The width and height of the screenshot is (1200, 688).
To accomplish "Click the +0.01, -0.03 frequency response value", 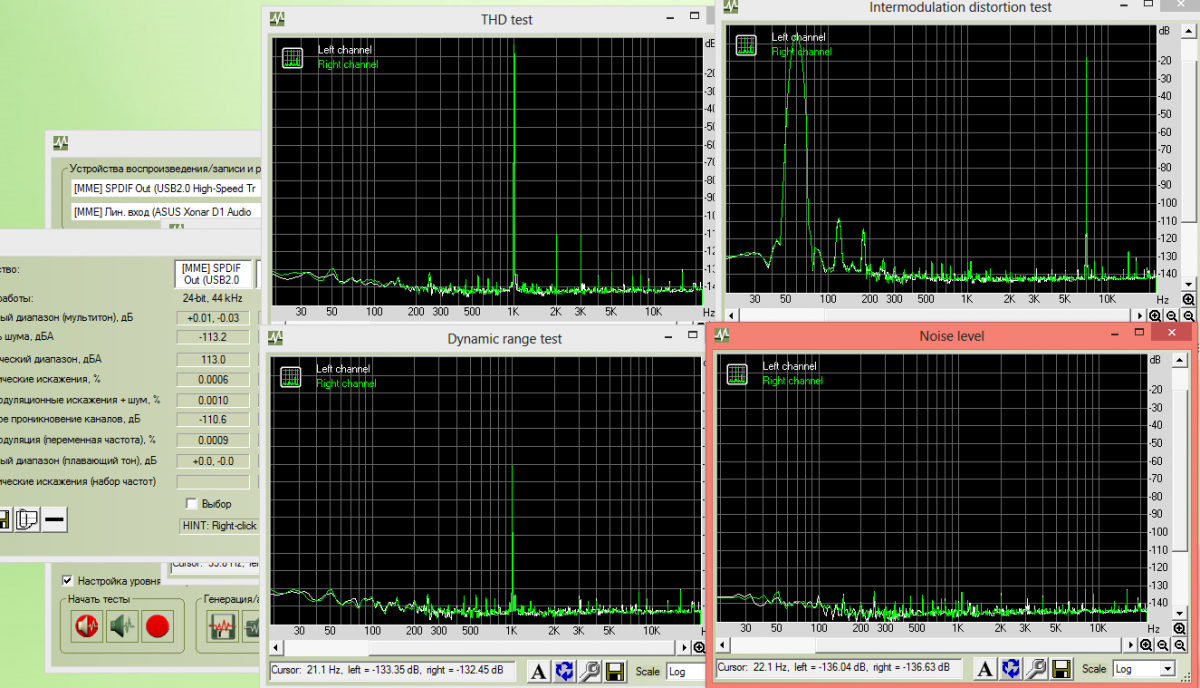I will pyautogui.click(x=215, y=318).
